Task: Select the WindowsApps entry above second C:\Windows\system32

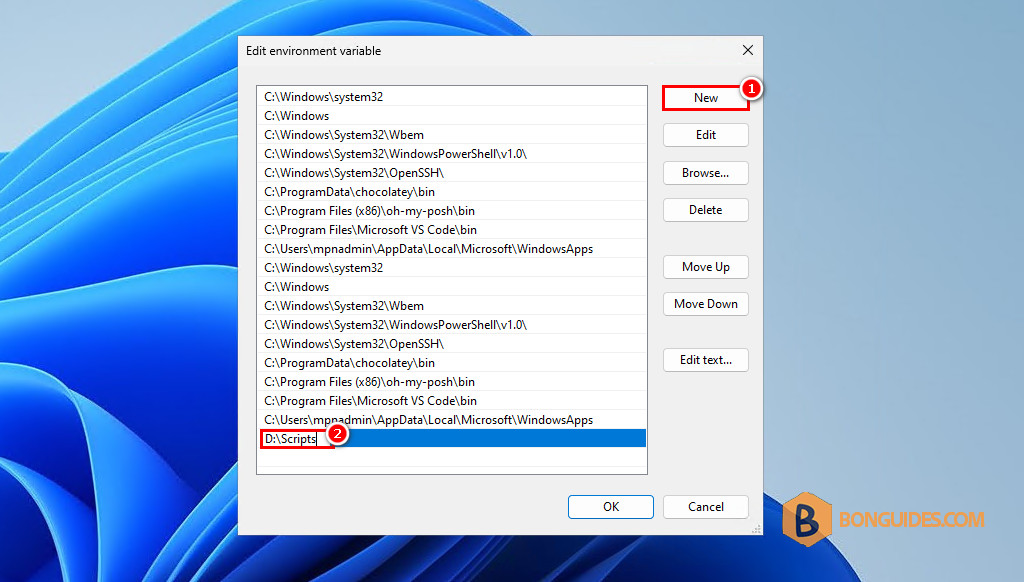Action: click(x=452, y=248)
